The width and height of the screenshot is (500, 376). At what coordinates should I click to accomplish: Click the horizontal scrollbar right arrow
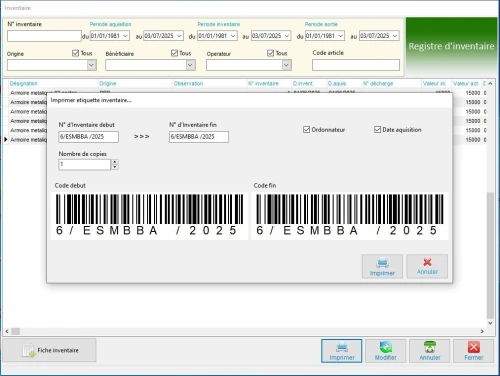coord(482,331)
